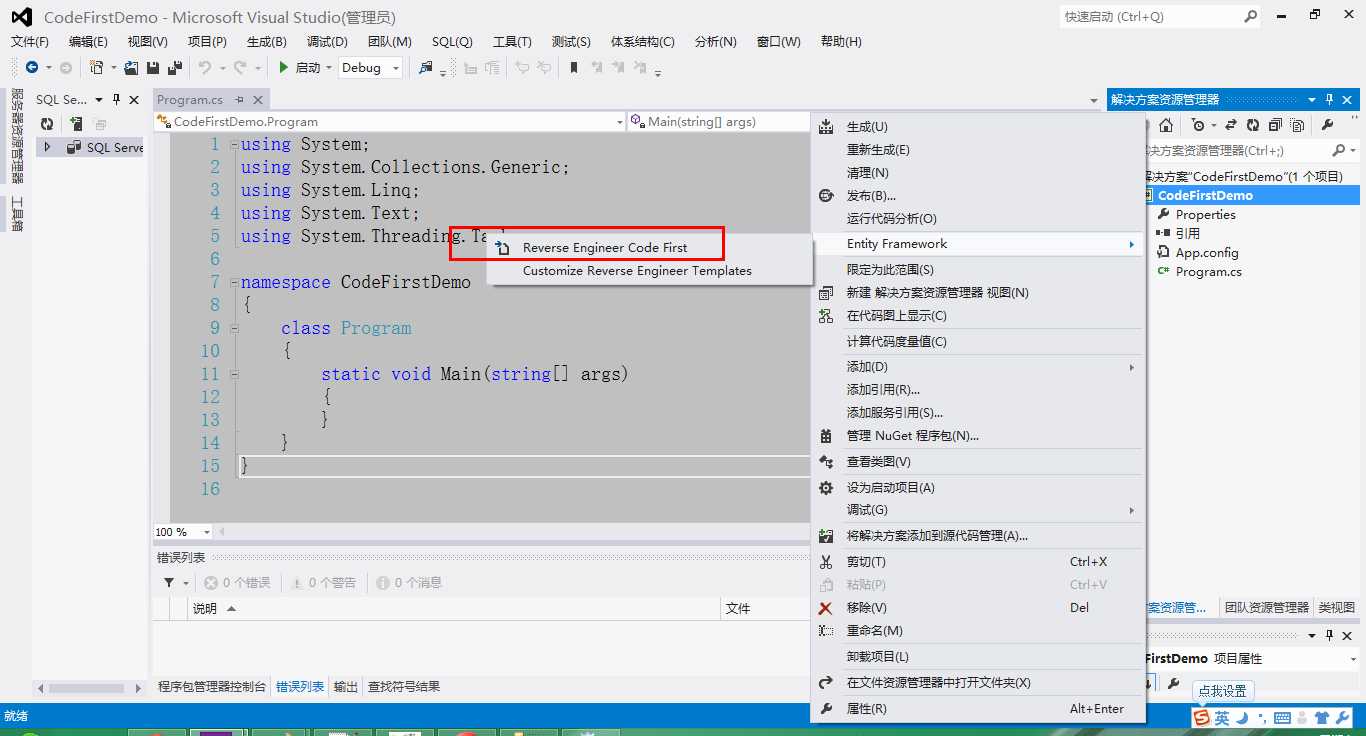The image size is (1366, 736).
Task: Click the New Project toolbar icon
Action: [96, 68]
